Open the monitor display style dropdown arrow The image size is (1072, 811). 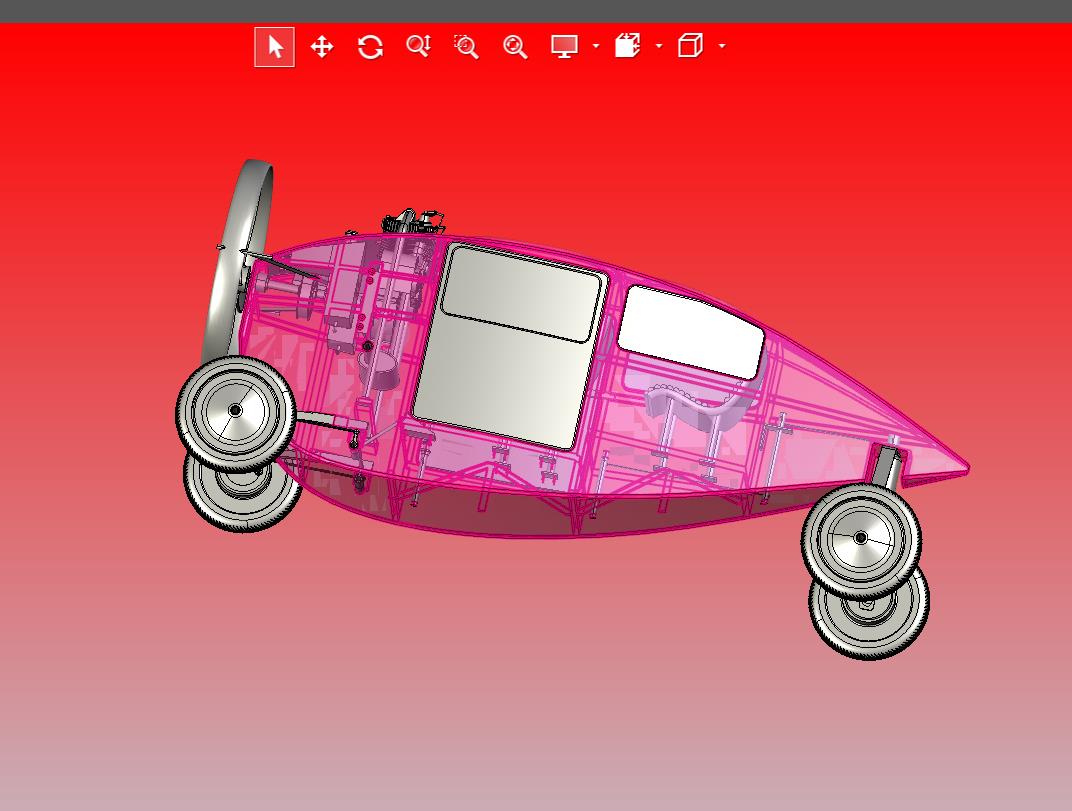tap(595, 46)
